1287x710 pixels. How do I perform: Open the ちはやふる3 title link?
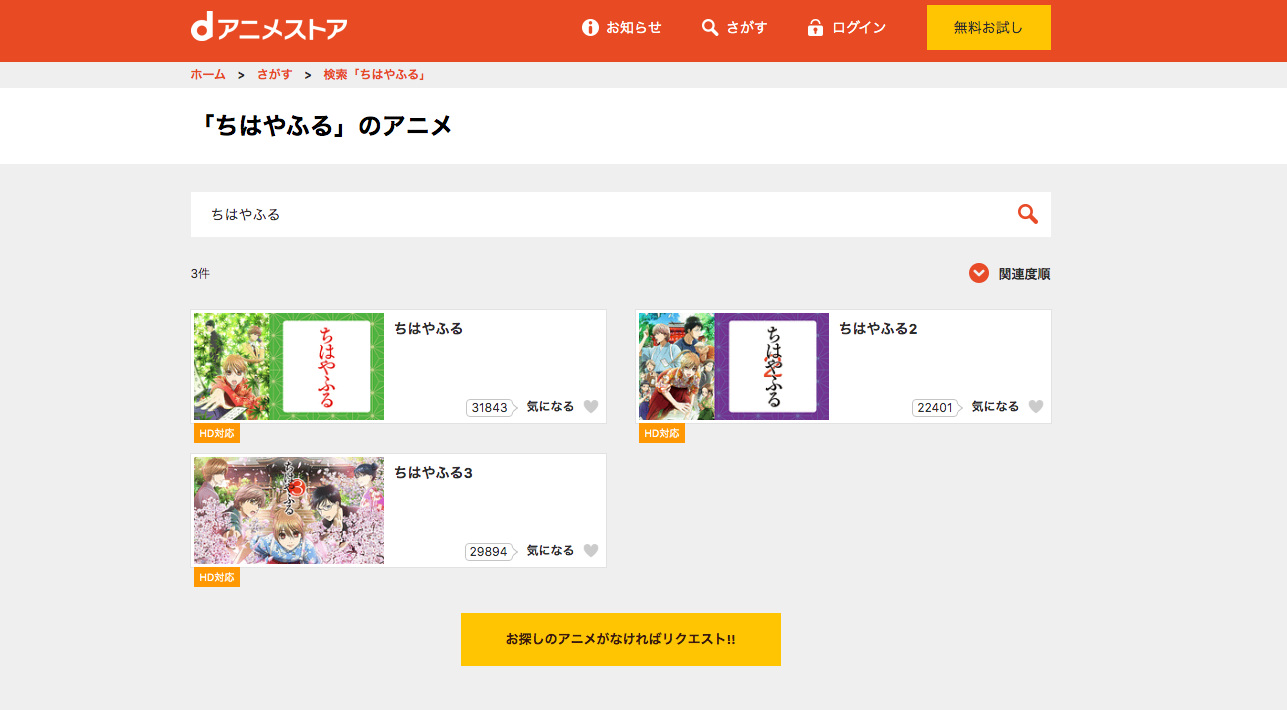tap(433, 472)
